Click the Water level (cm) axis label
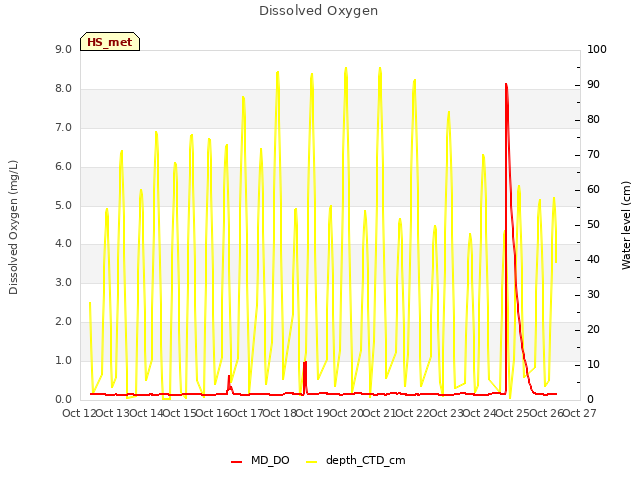This screenshot has width=640, height=480. tap(626, 226)
